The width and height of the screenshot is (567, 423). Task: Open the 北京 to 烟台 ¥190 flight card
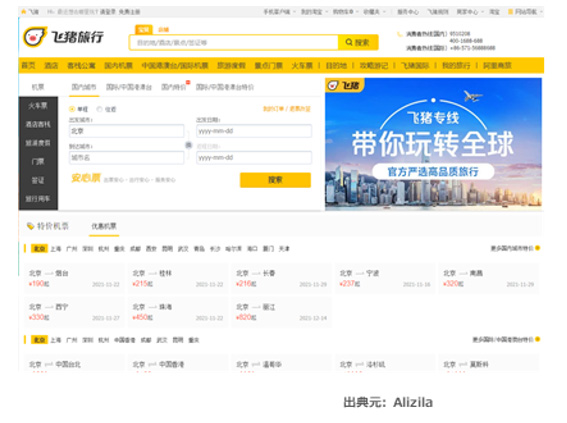[x=74, y=278]
